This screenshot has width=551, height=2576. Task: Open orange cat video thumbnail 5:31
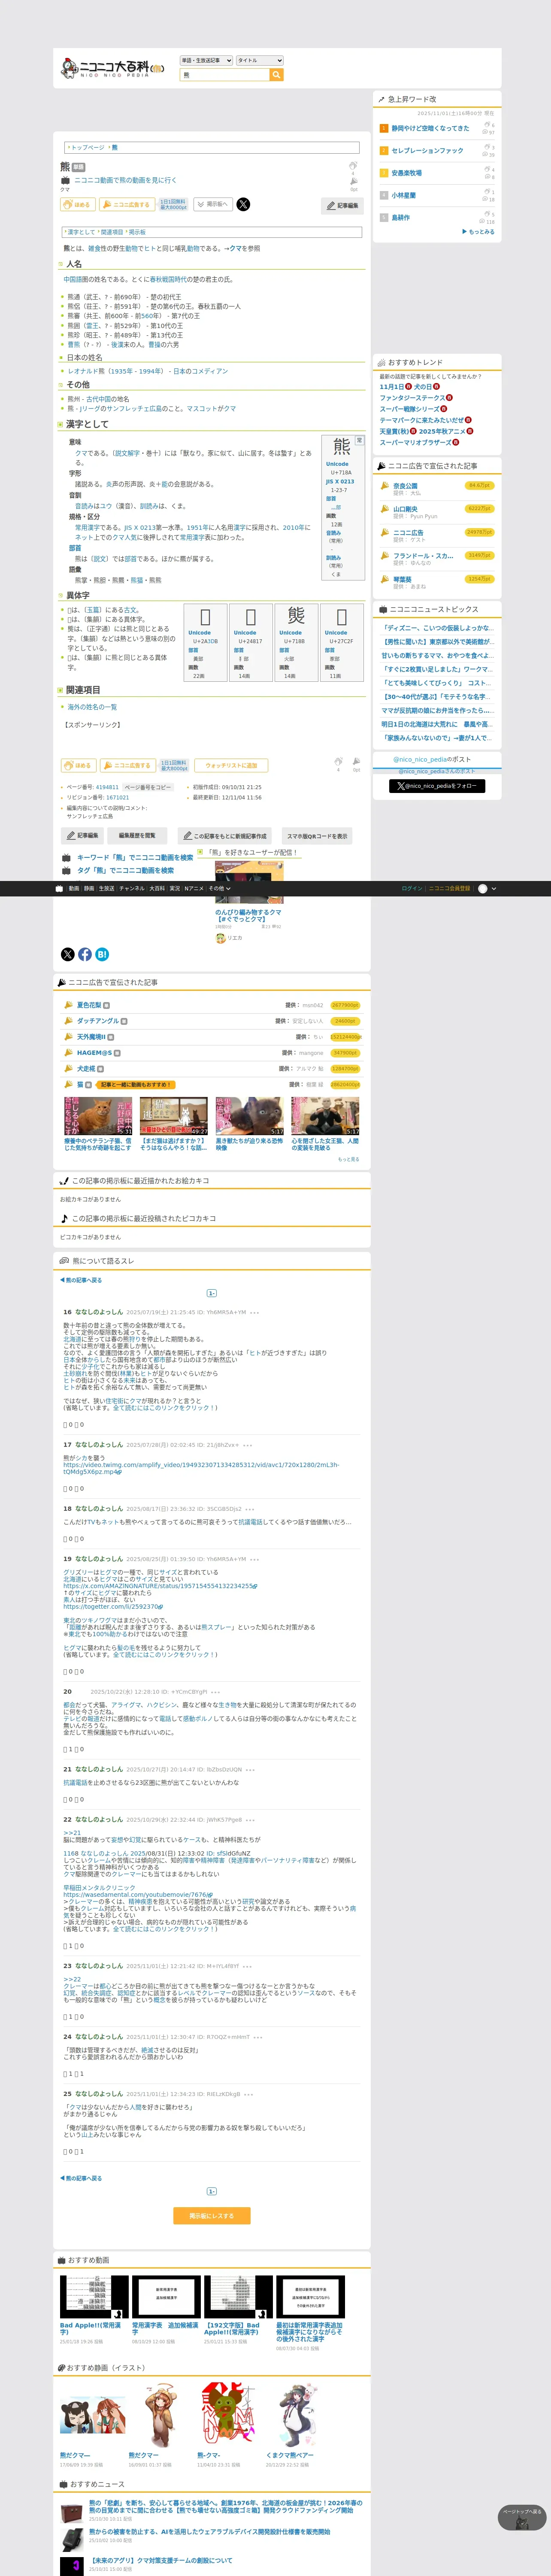[98, 1115]
